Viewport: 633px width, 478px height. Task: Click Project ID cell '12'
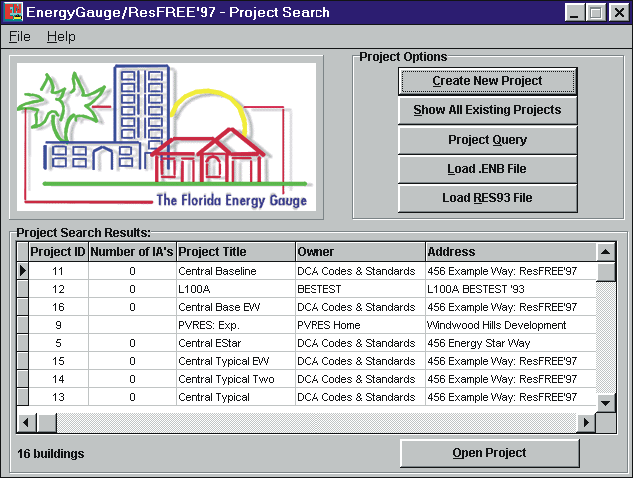click(x=58, y=289)
